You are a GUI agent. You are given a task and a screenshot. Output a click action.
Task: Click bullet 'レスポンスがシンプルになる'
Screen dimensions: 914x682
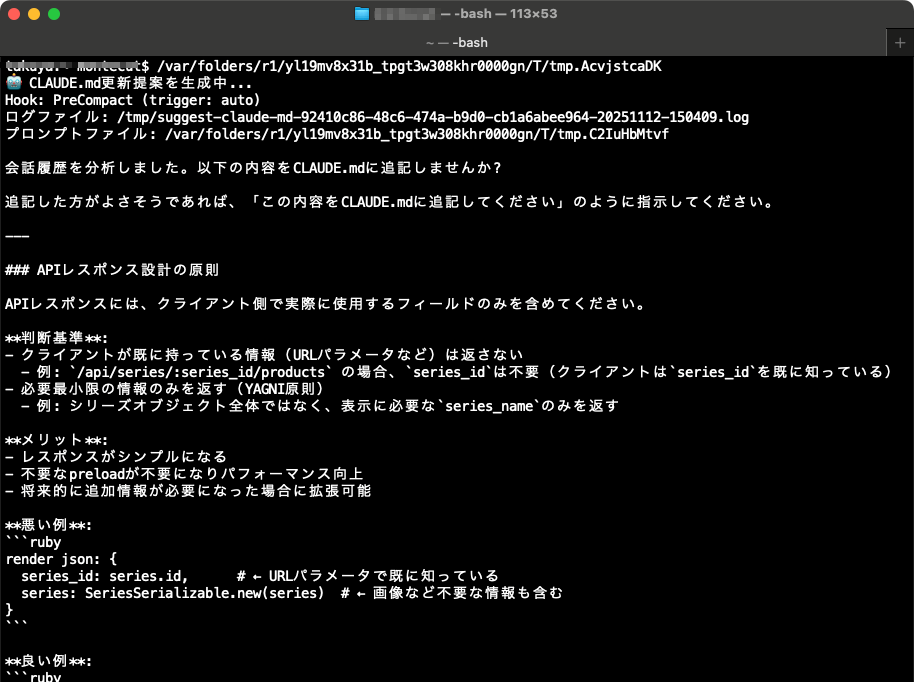[x=116, y=457]
